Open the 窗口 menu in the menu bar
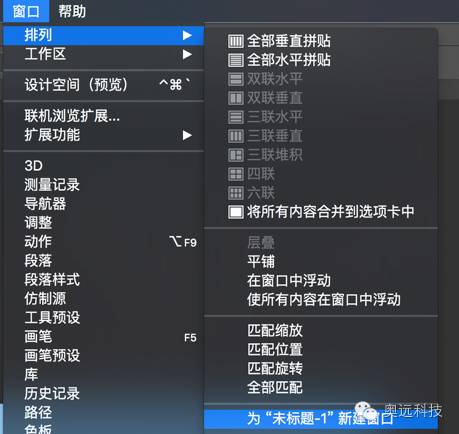The width and height of the screenshot is (459, 434). [x=26, y=11]
